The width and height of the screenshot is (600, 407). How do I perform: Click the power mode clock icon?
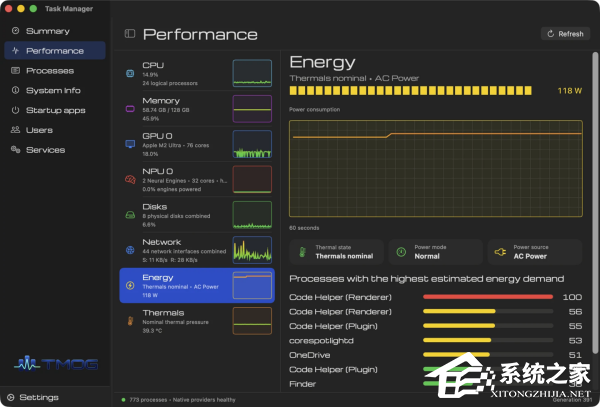(401, 252)
